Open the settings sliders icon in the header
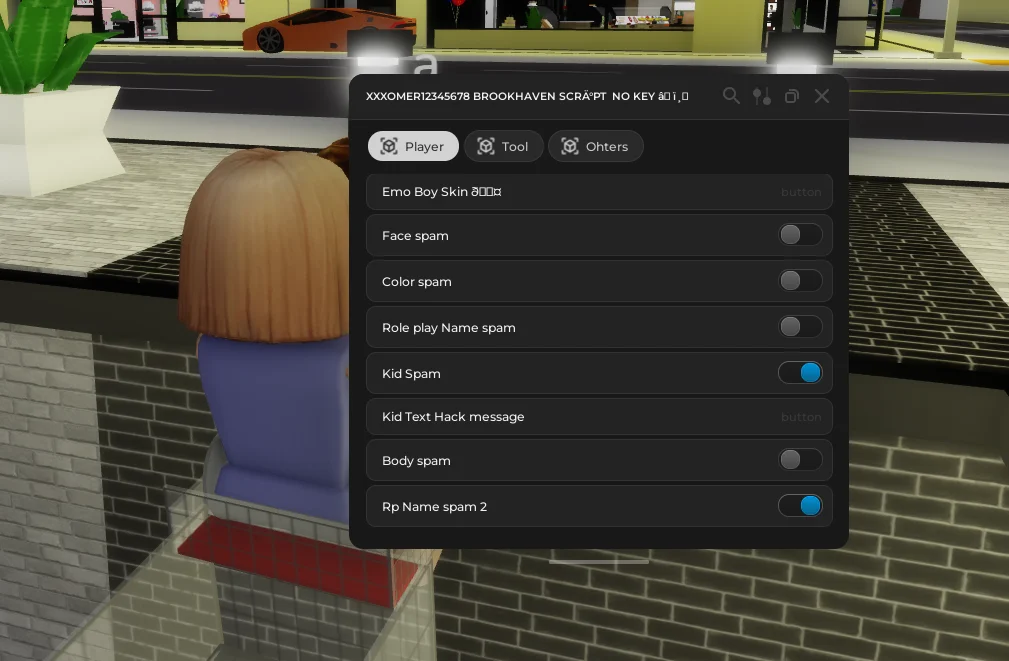 762,96
